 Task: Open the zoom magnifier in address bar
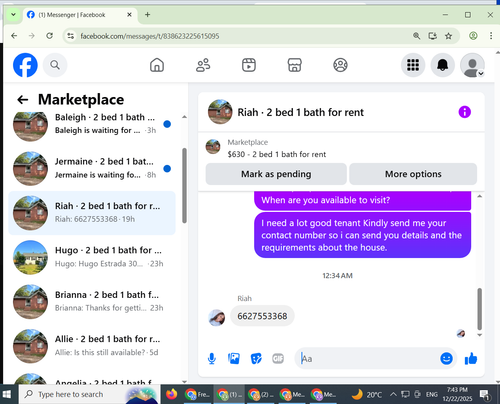[x=416, y=36]
